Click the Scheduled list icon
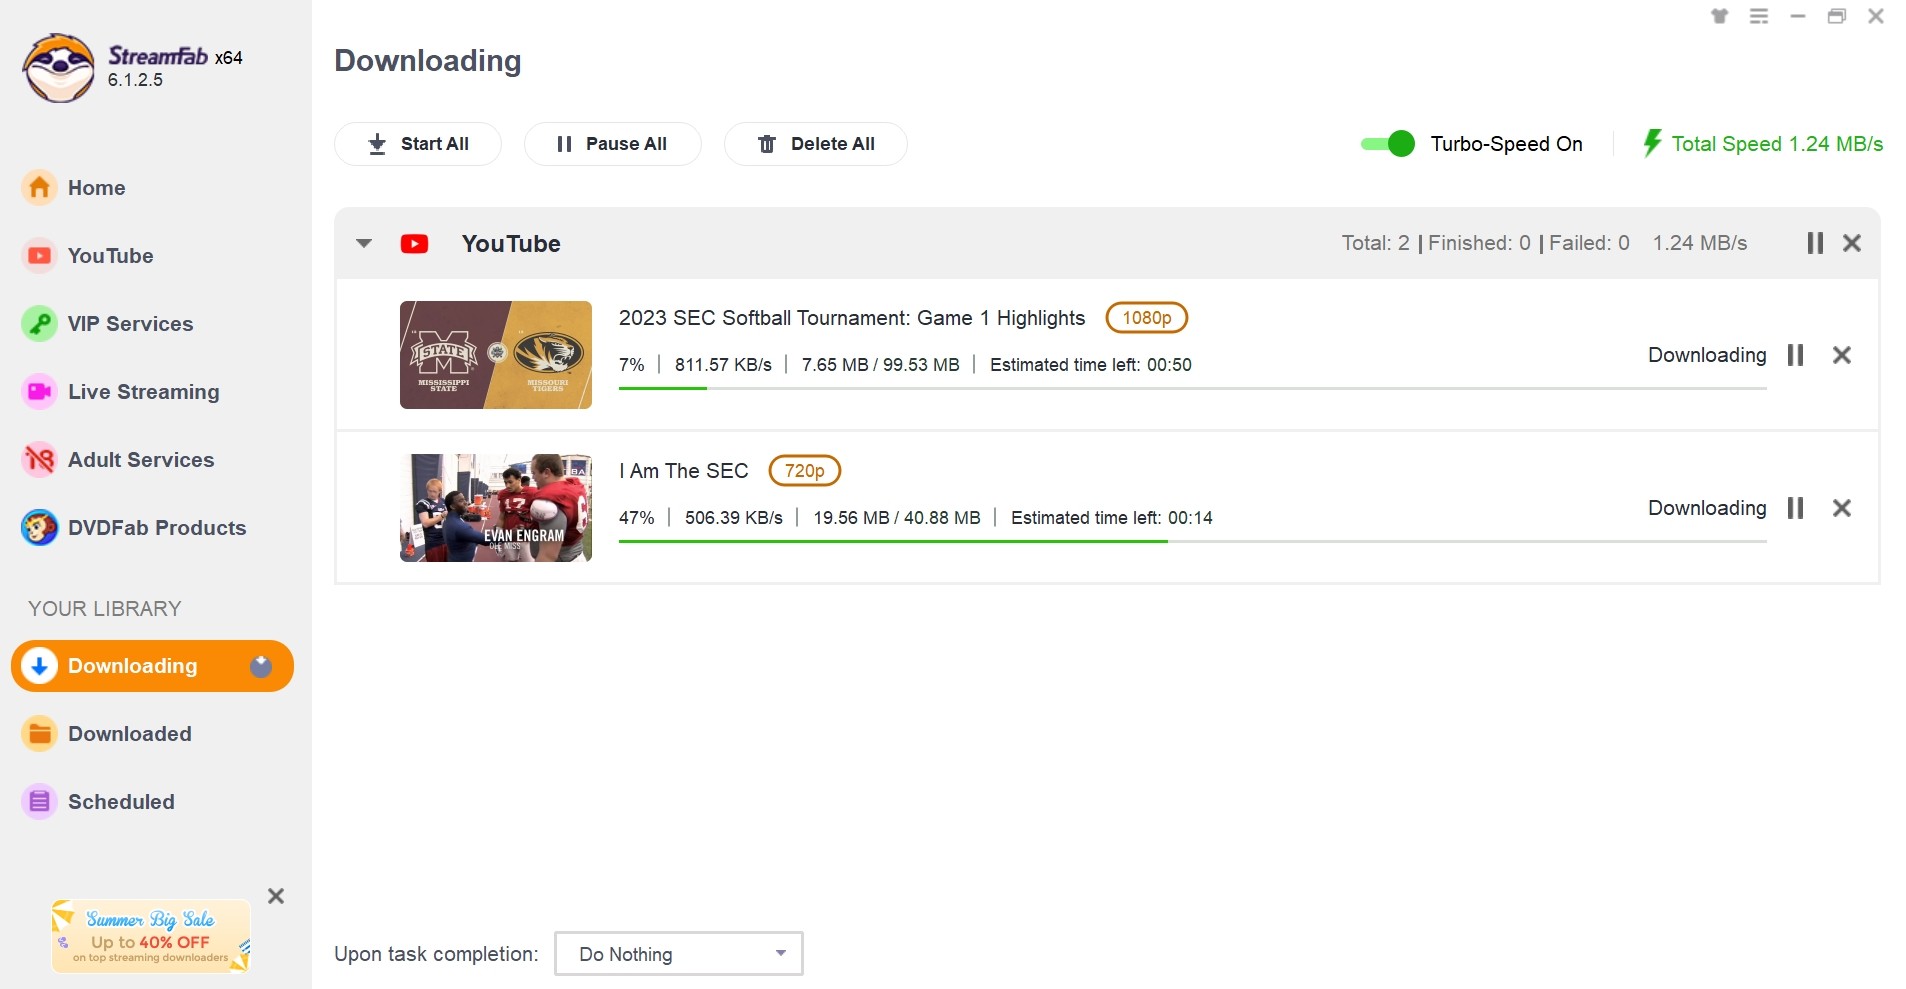1906x989 pixels. pyautogui.click(x=39, y=802)
